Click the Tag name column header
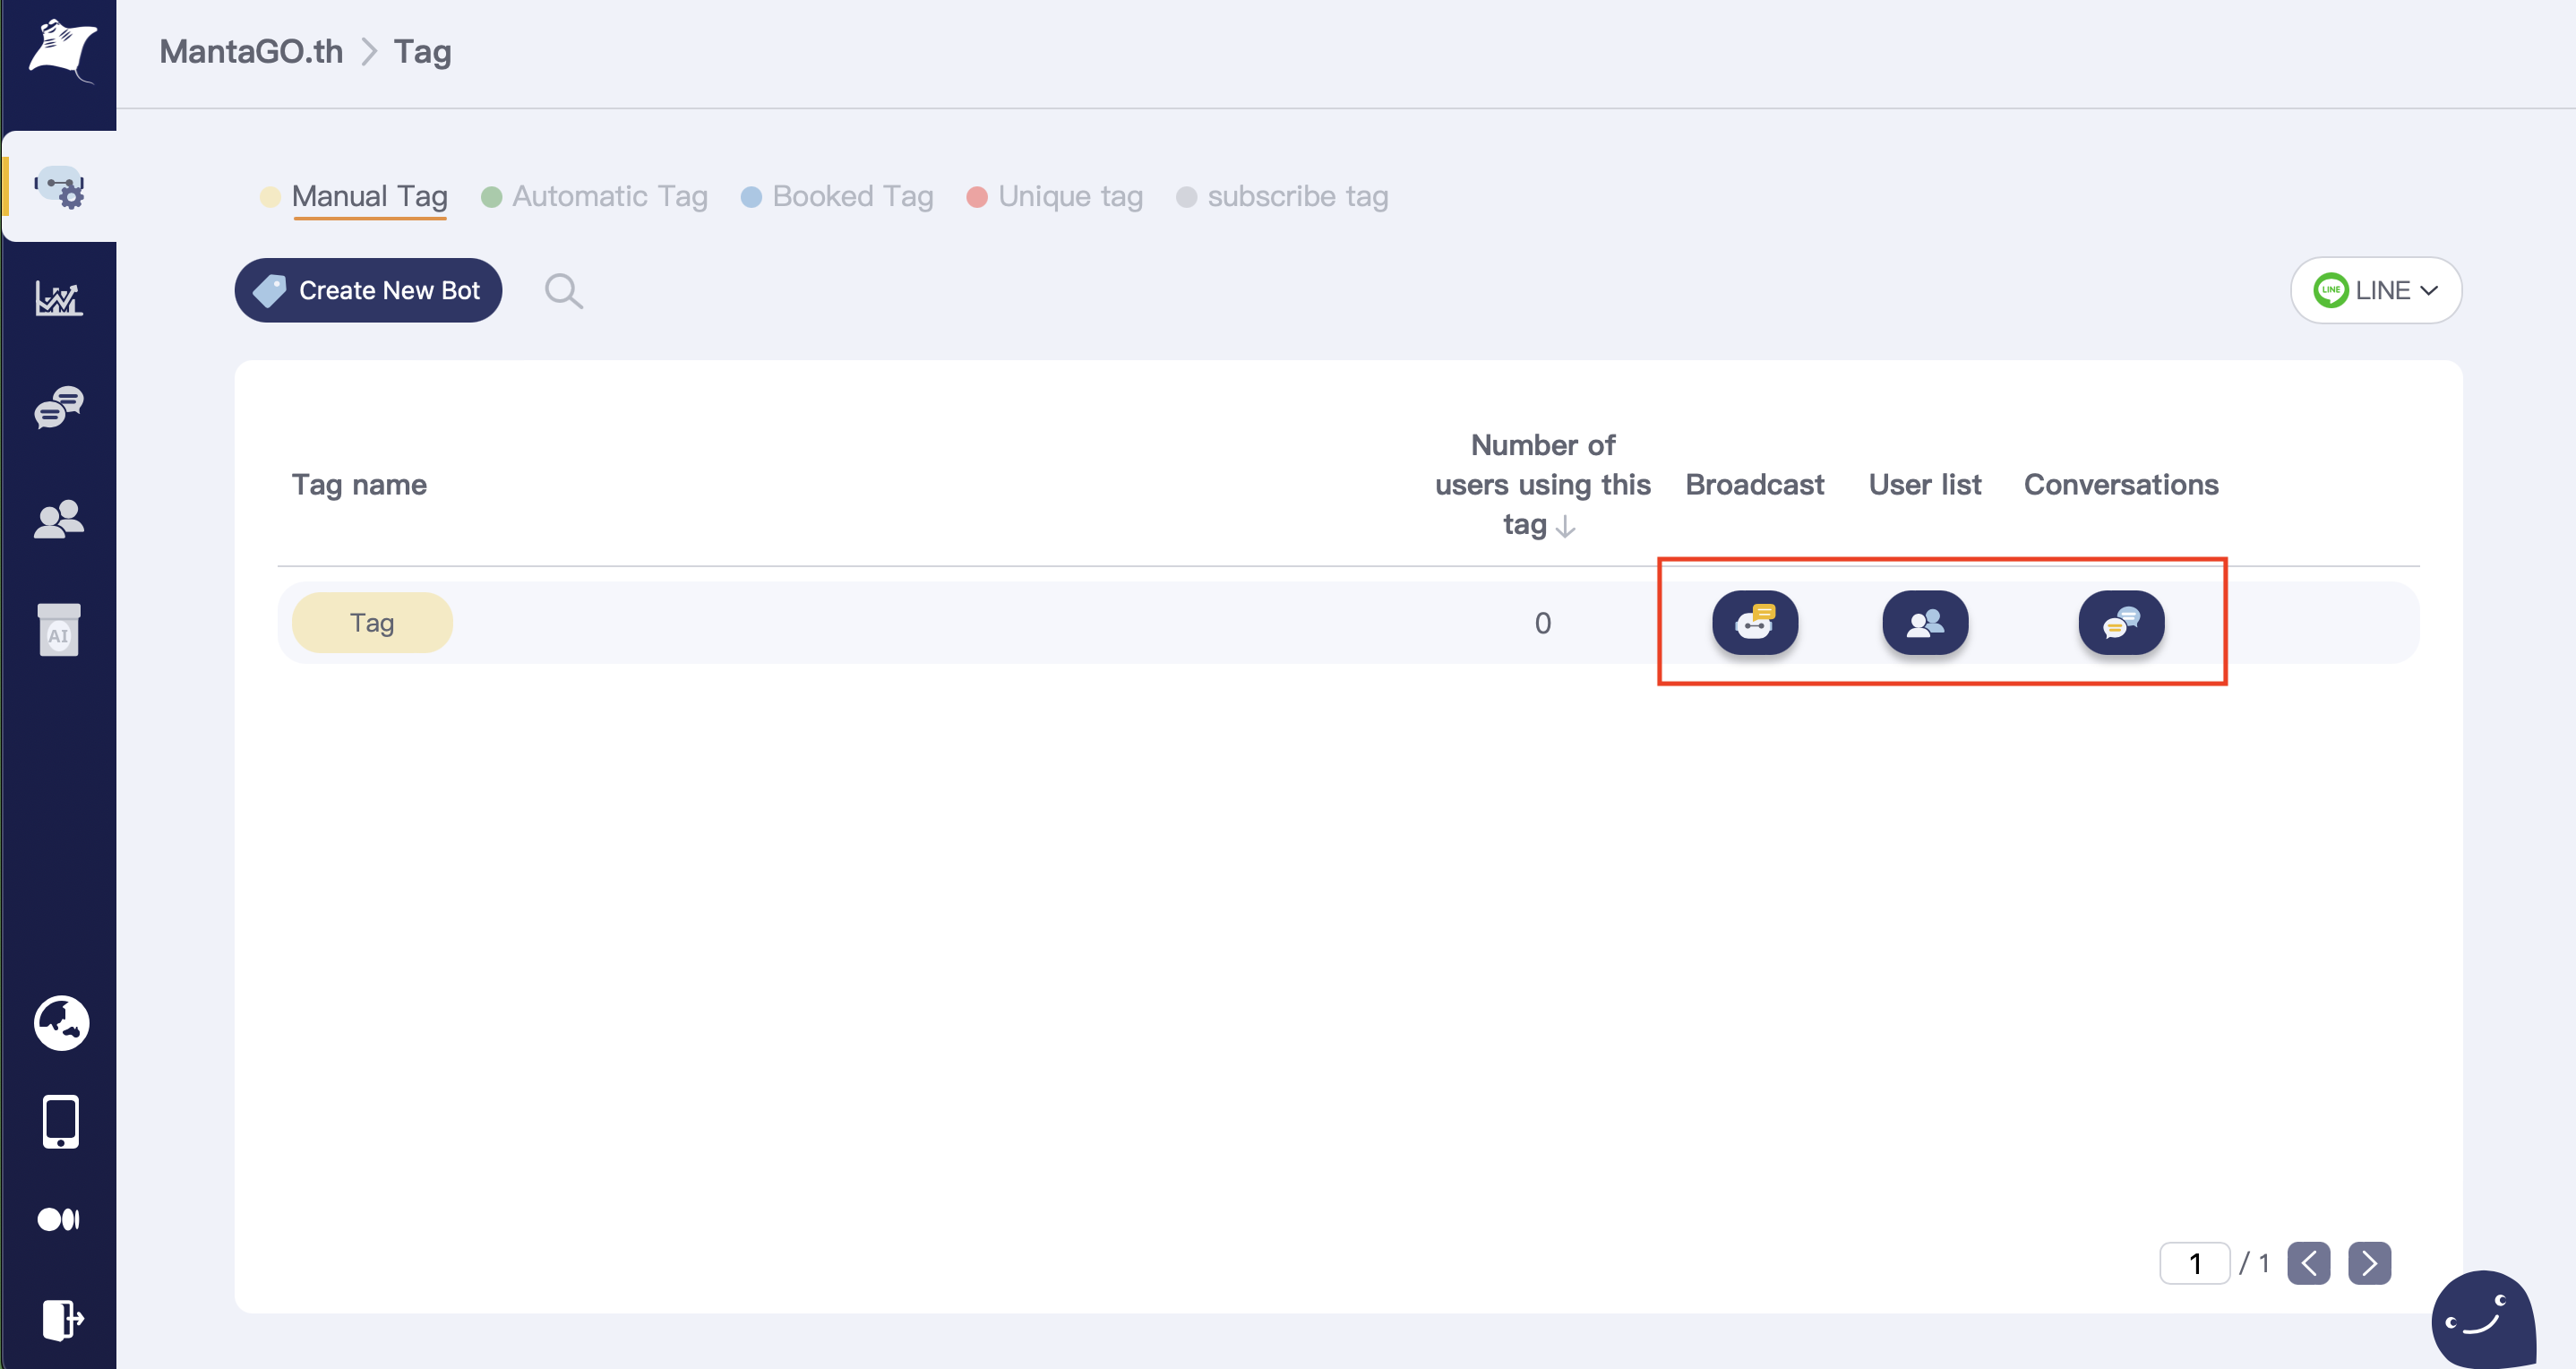Image resolution: width=2576 pixels, height=1369 pixels. [359, 484]
